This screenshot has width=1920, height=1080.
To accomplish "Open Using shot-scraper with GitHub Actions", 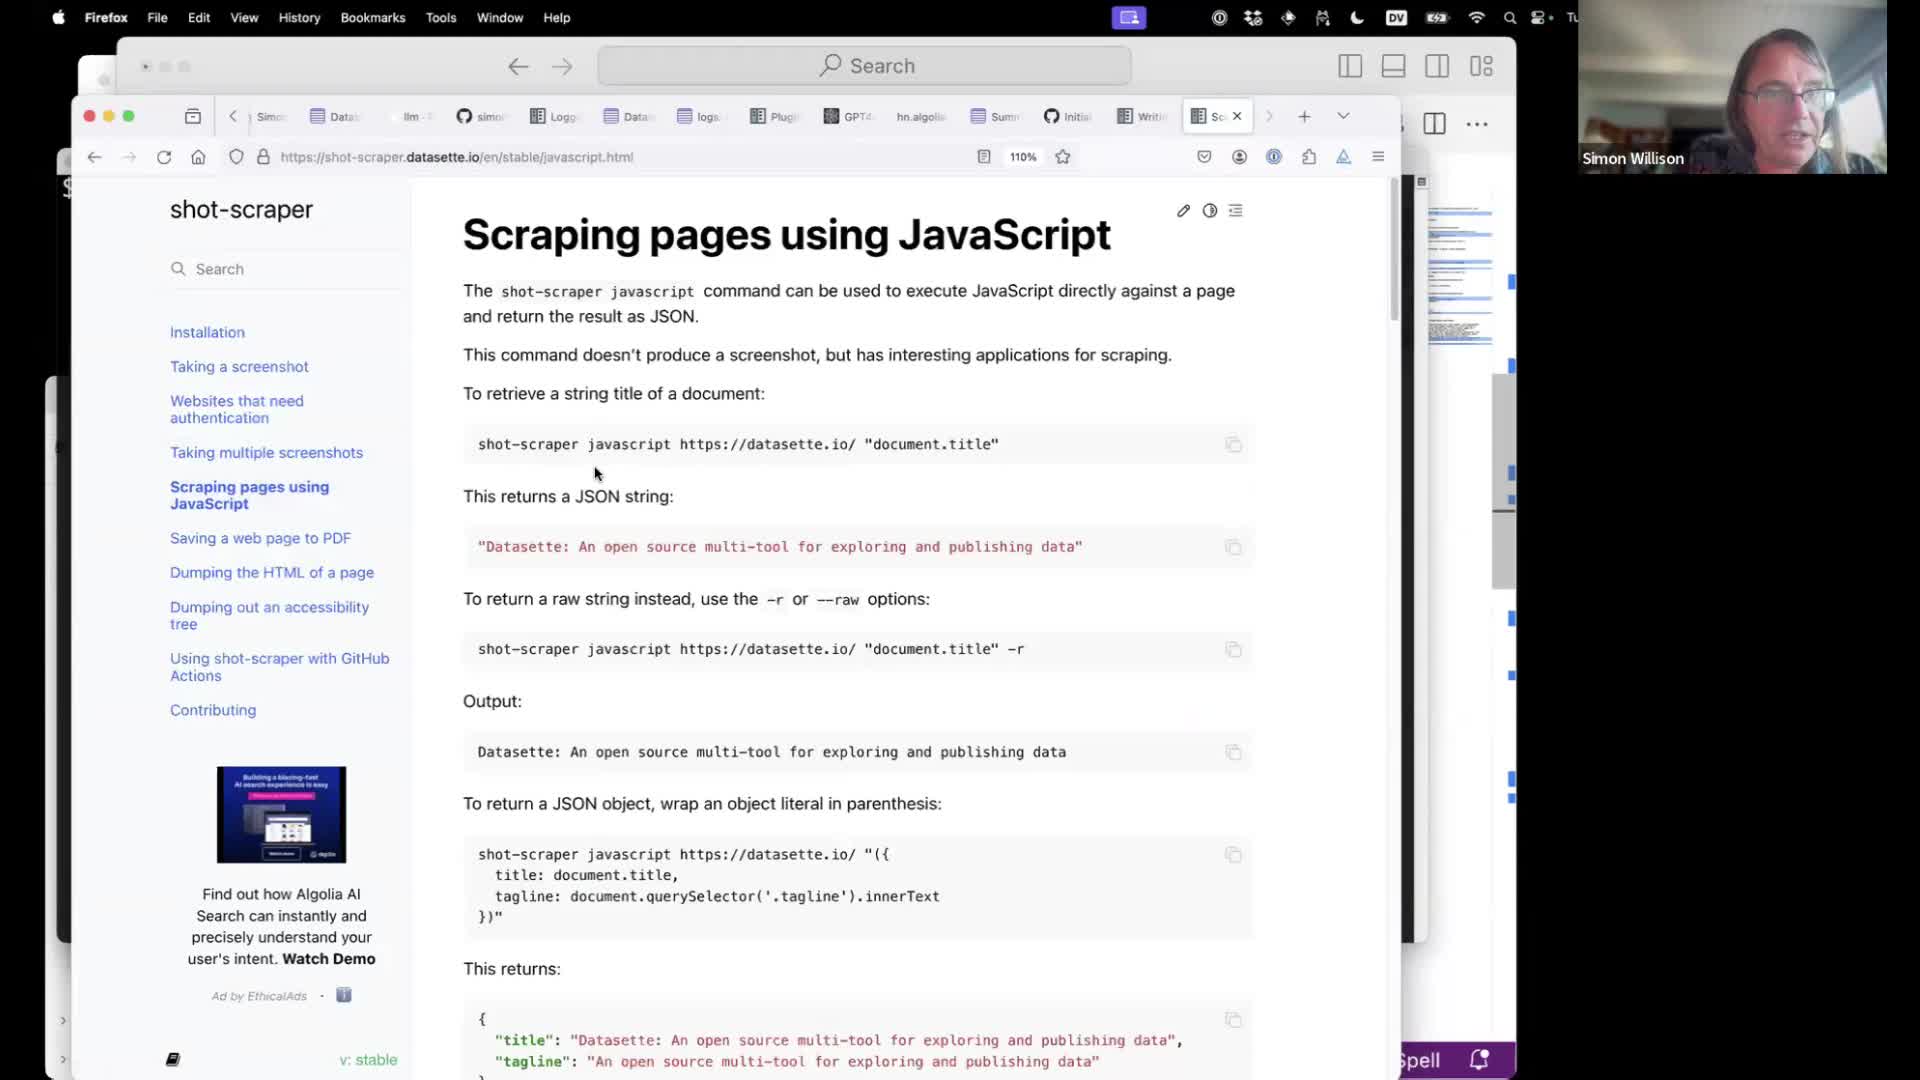I will pyautogui.click(x=279, y=667).
